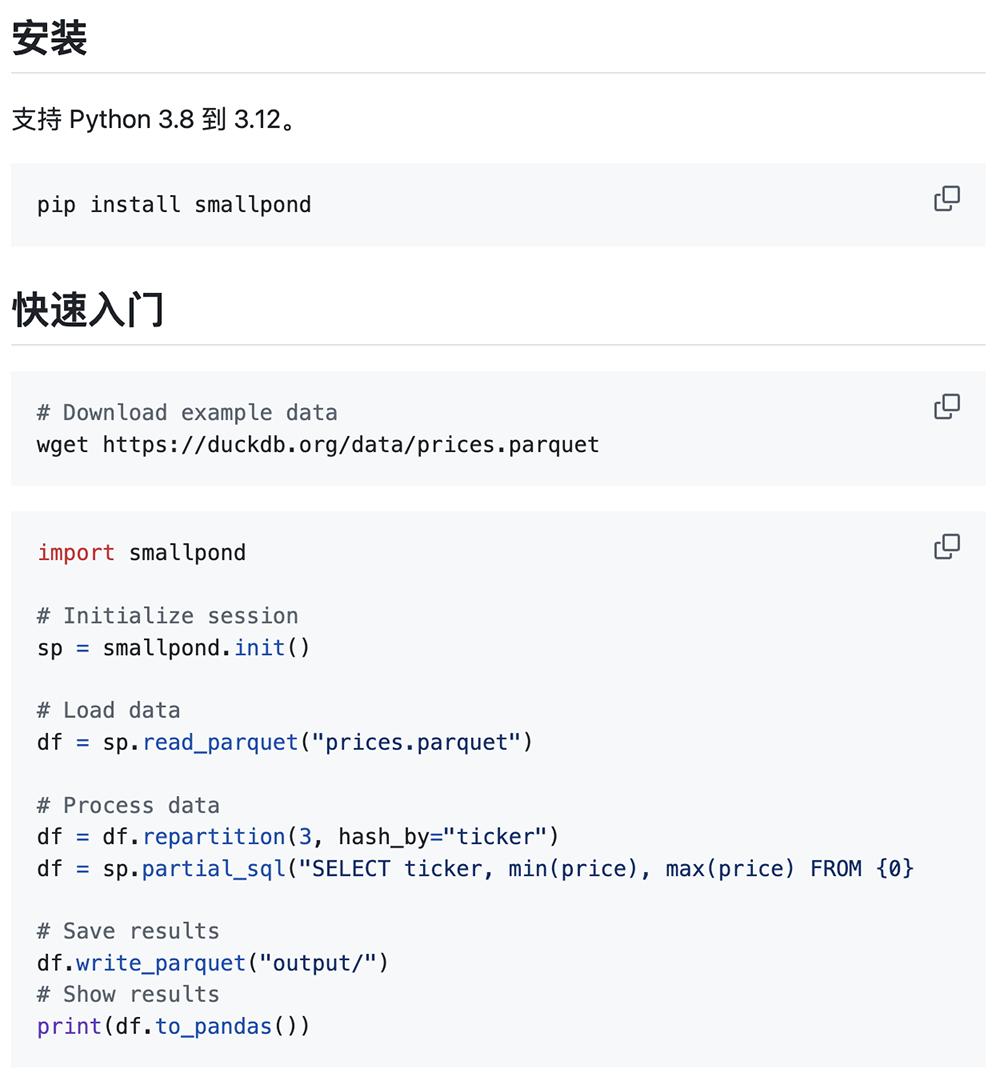Copy the import smallpond Python code
This screenshot has width=1000, height=1077.
[x=946, y=547]
